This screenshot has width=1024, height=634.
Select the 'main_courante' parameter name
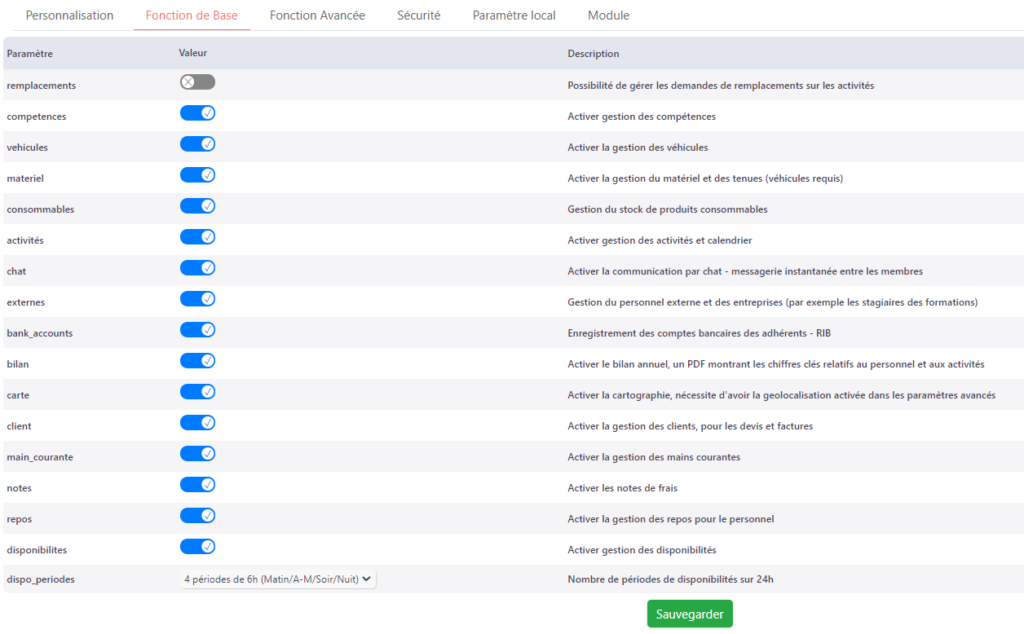pyautogui.click(x=40, y=457)
